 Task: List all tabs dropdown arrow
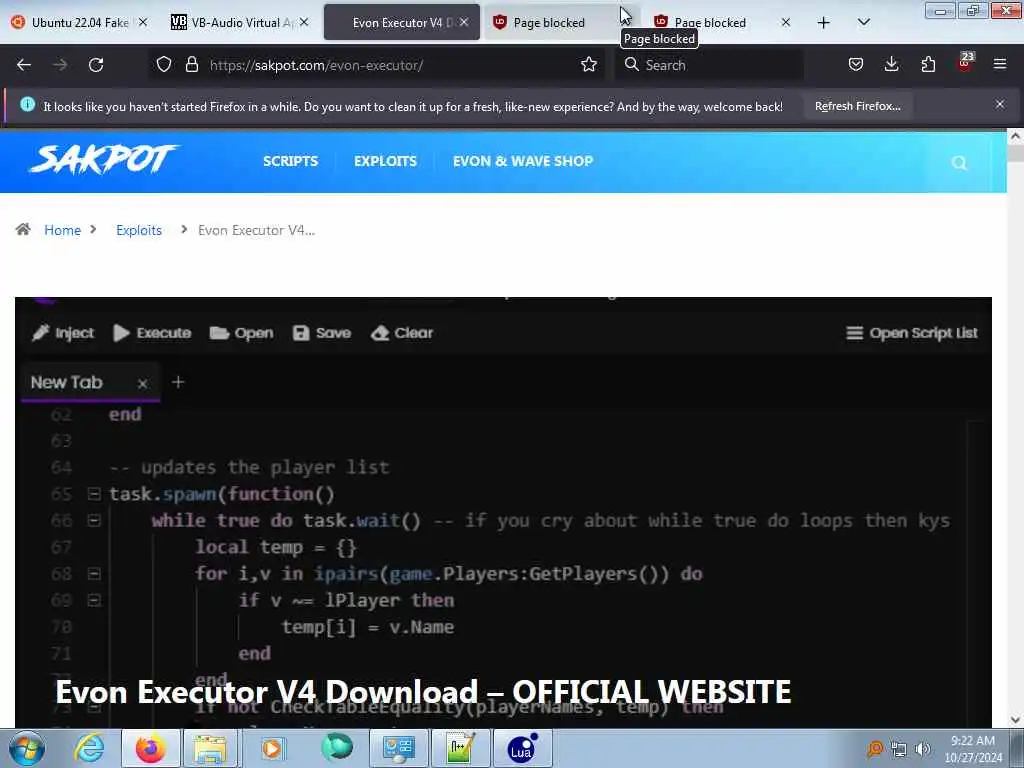click(x=863, y=23)
